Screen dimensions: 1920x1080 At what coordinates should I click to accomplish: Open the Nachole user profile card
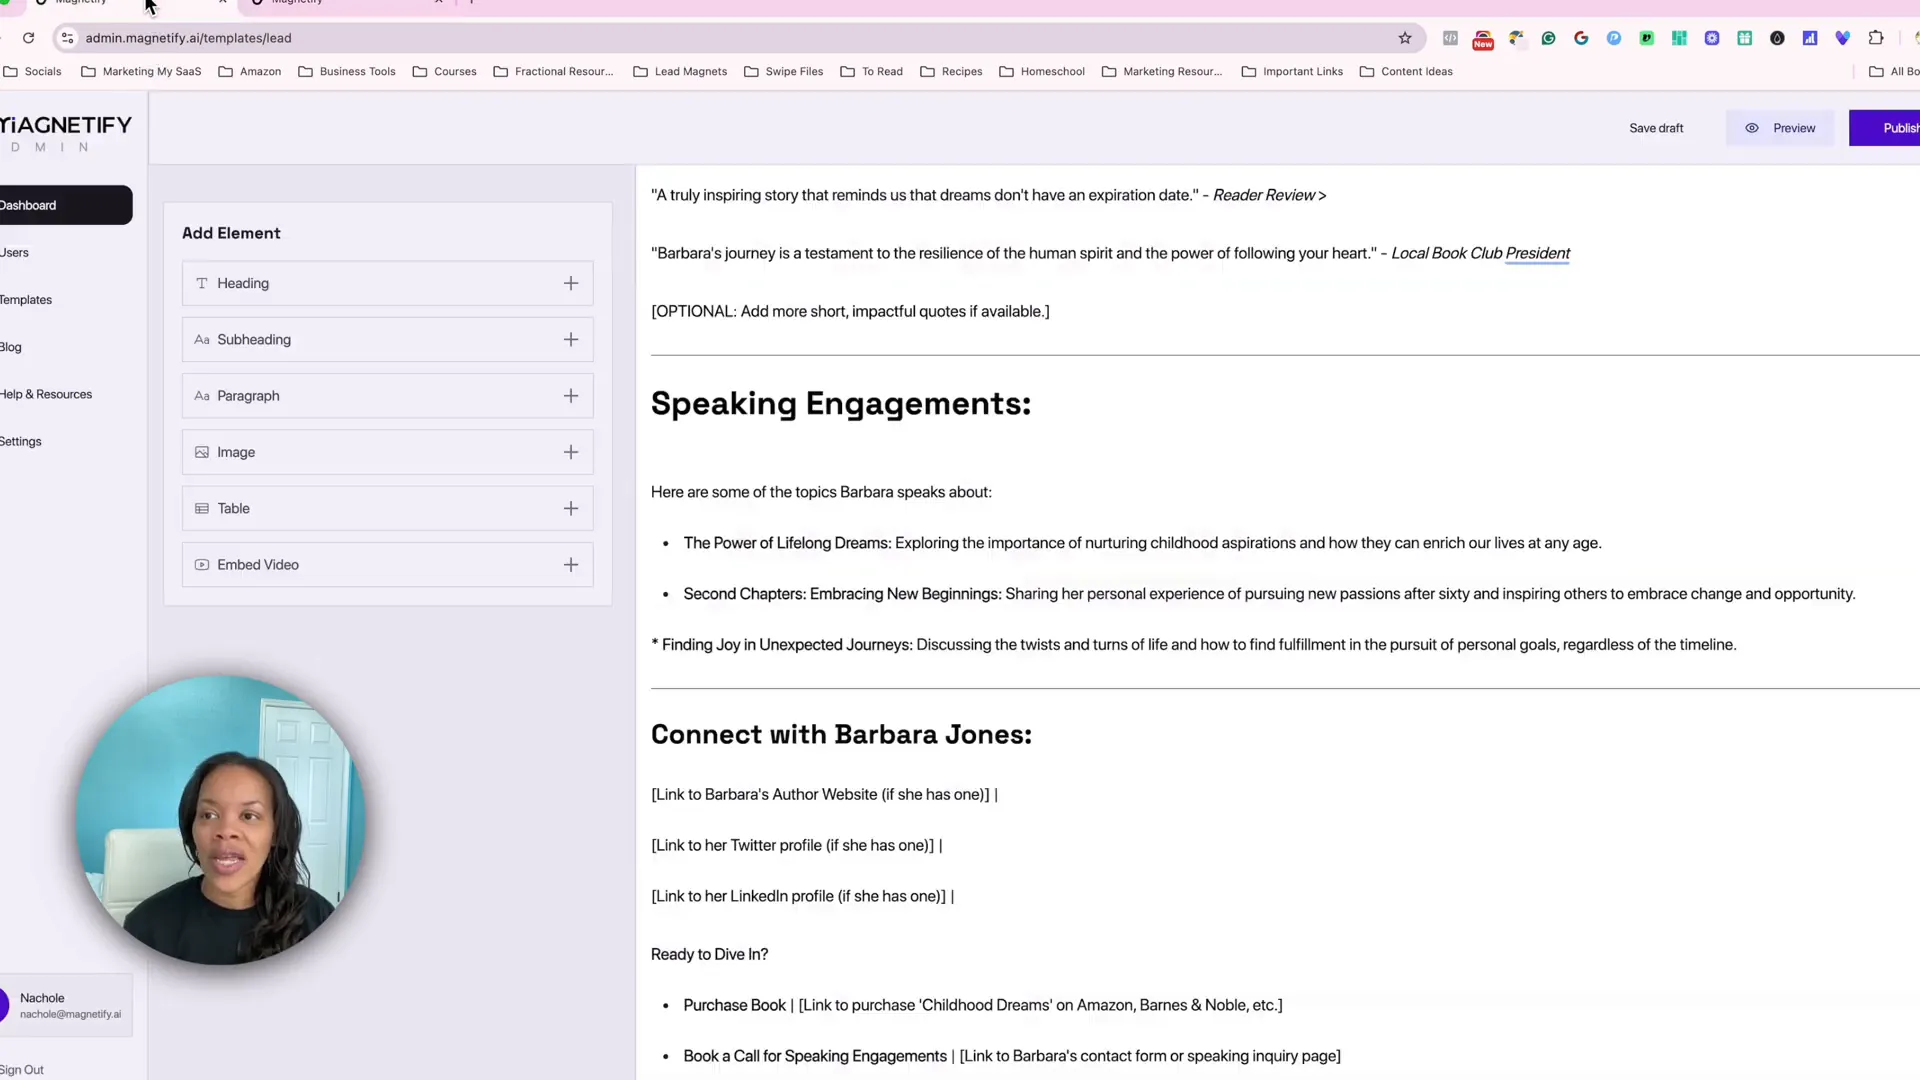tap(66, 1005)
